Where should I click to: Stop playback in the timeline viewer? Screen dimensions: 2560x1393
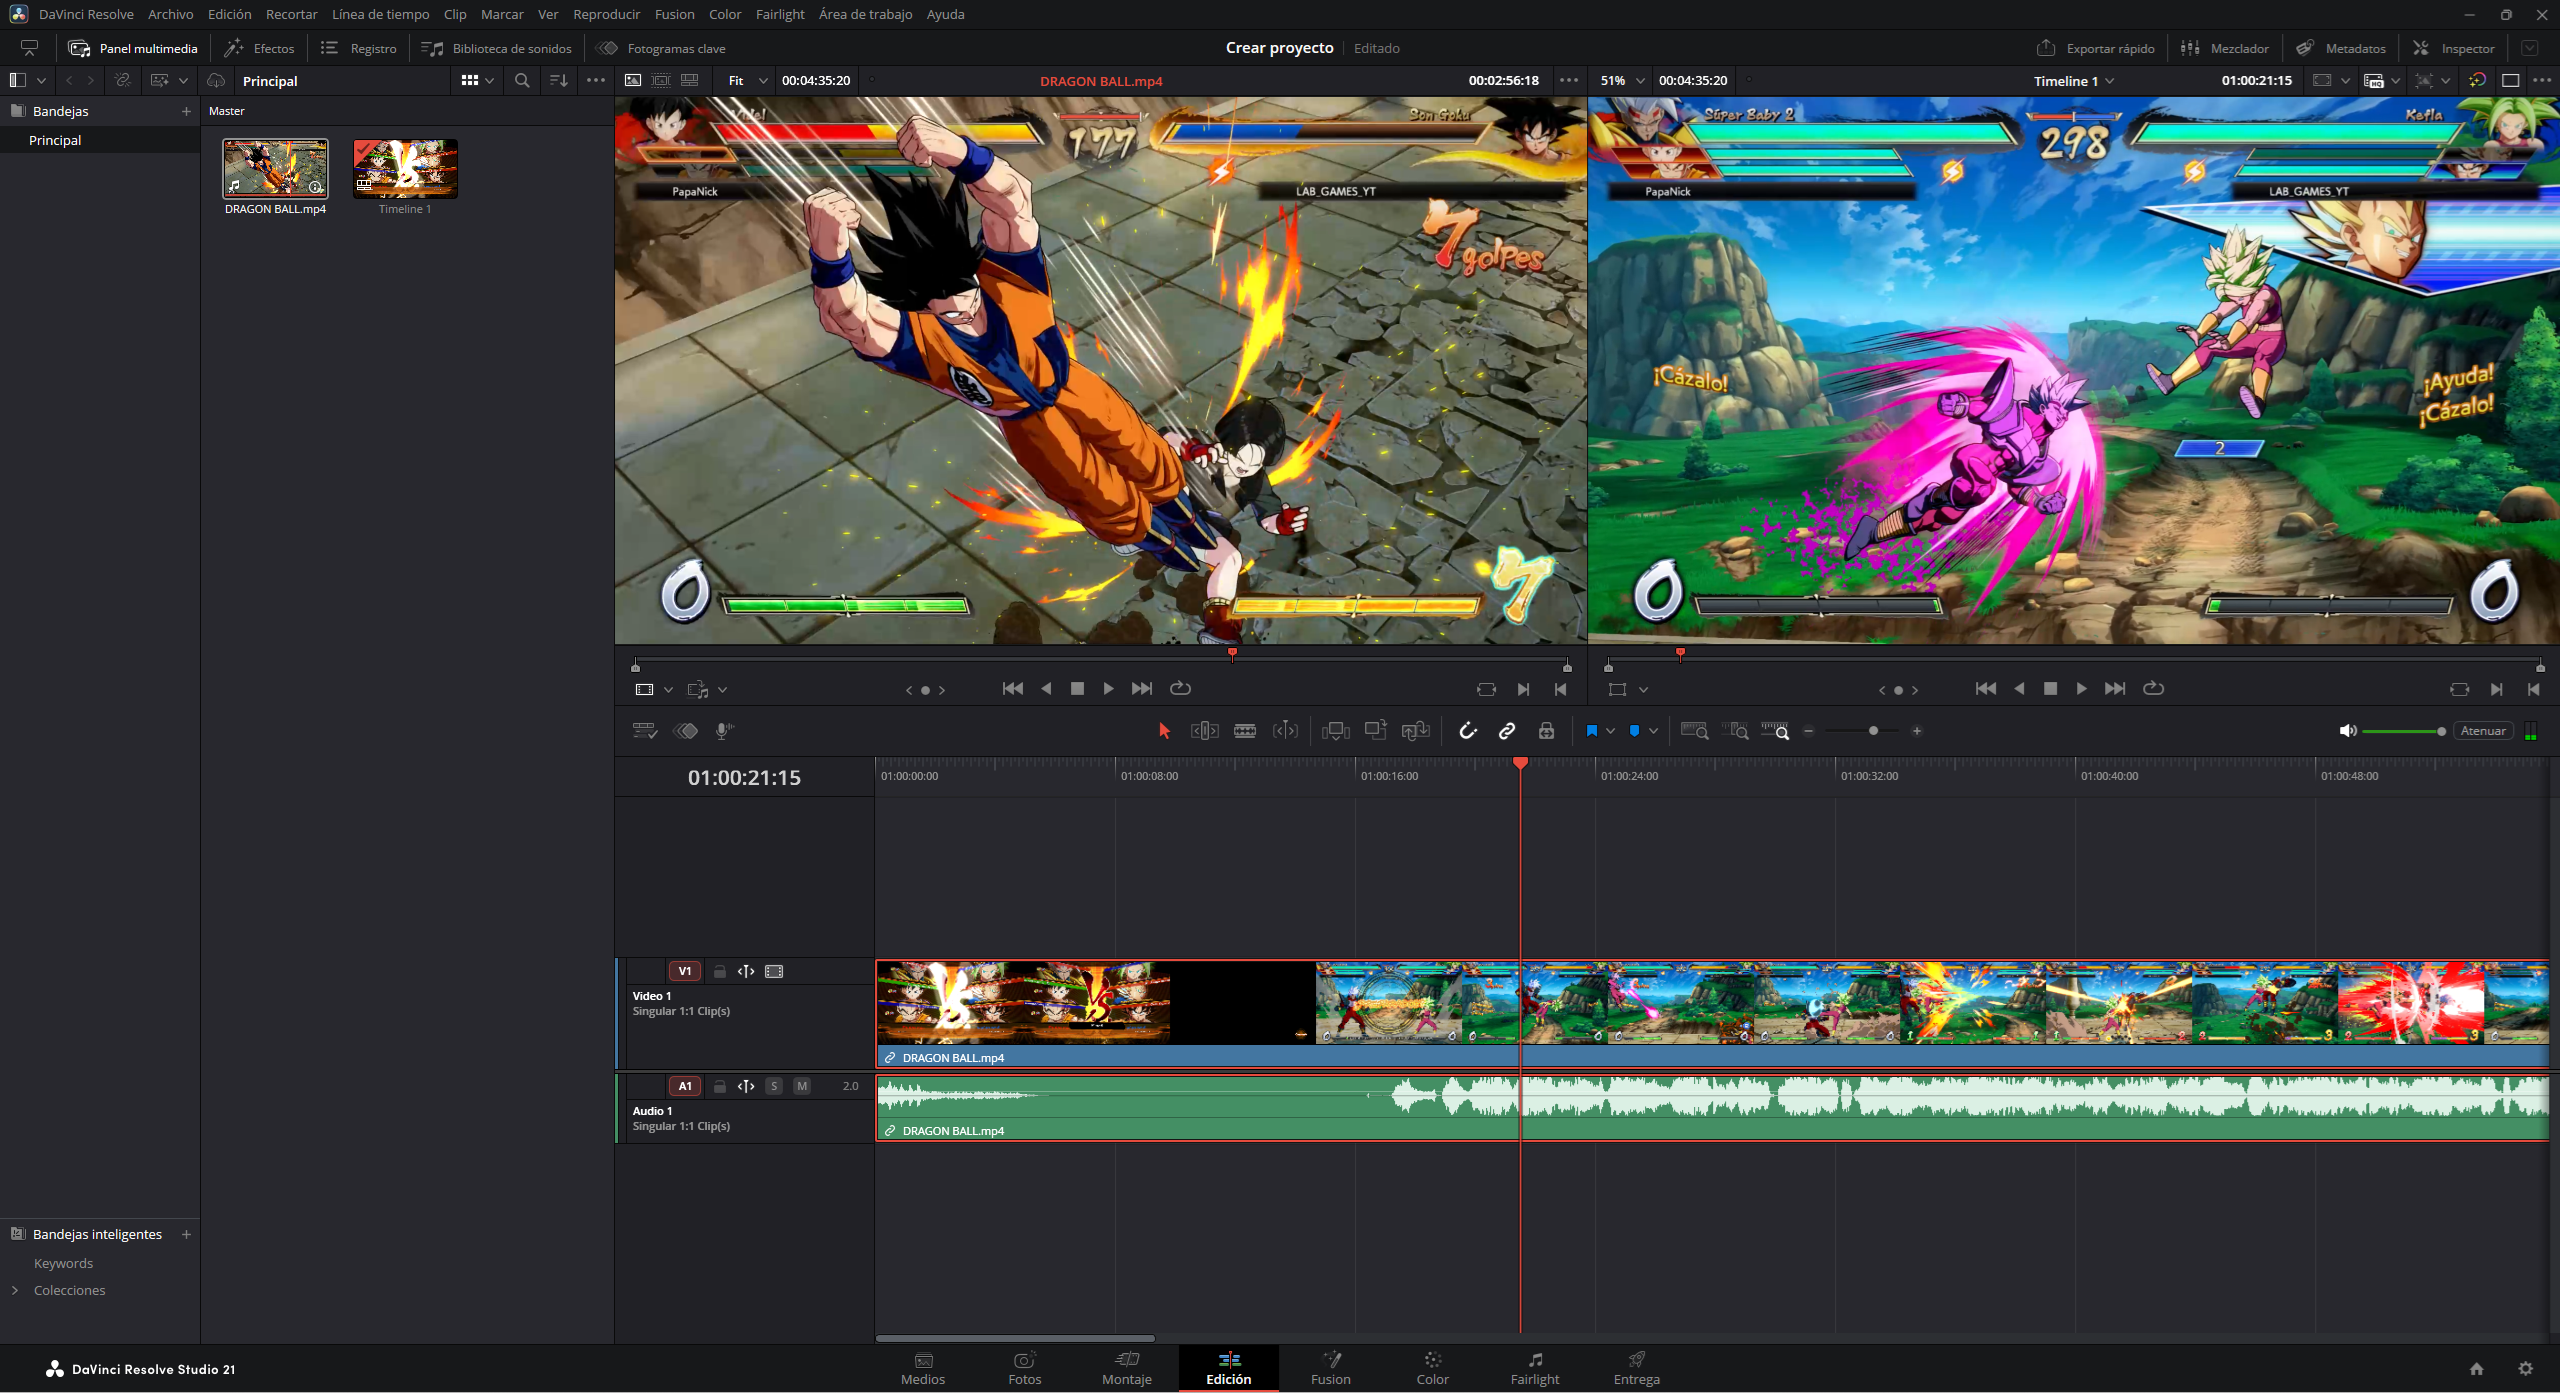[2050, 689]
